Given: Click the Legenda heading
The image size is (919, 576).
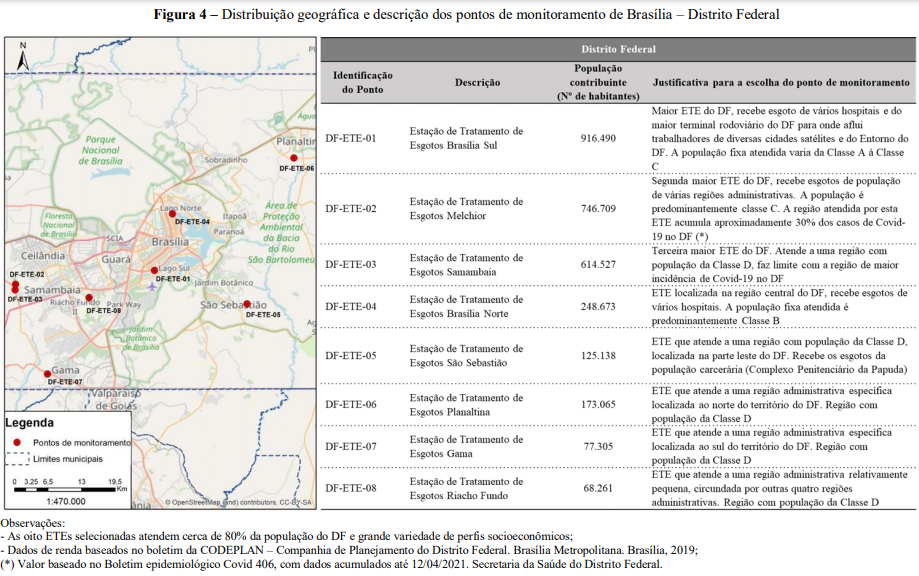Looking at the screenshot, I should point(29,422).
